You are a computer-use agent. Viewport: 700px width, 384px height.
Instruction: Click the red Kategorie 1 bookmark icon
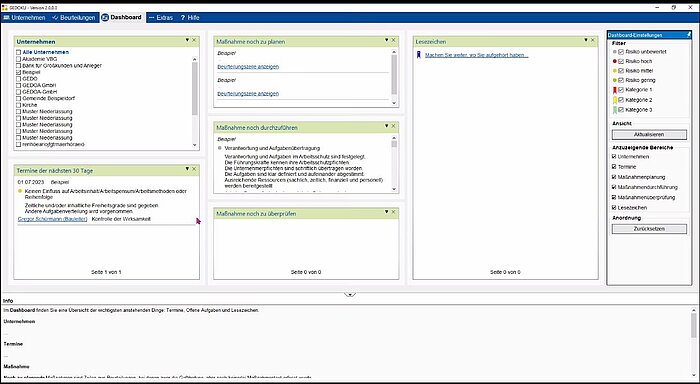coord(615,90)
